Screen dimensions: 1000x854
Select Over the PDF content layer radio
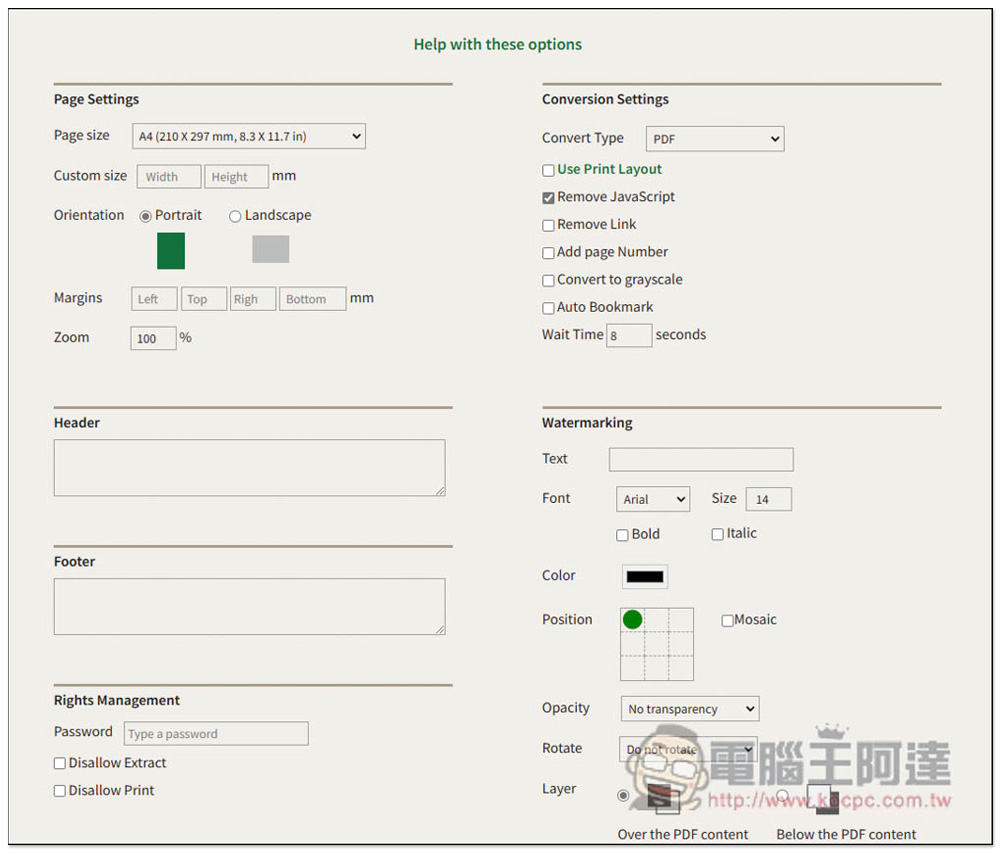coord(623,795)
